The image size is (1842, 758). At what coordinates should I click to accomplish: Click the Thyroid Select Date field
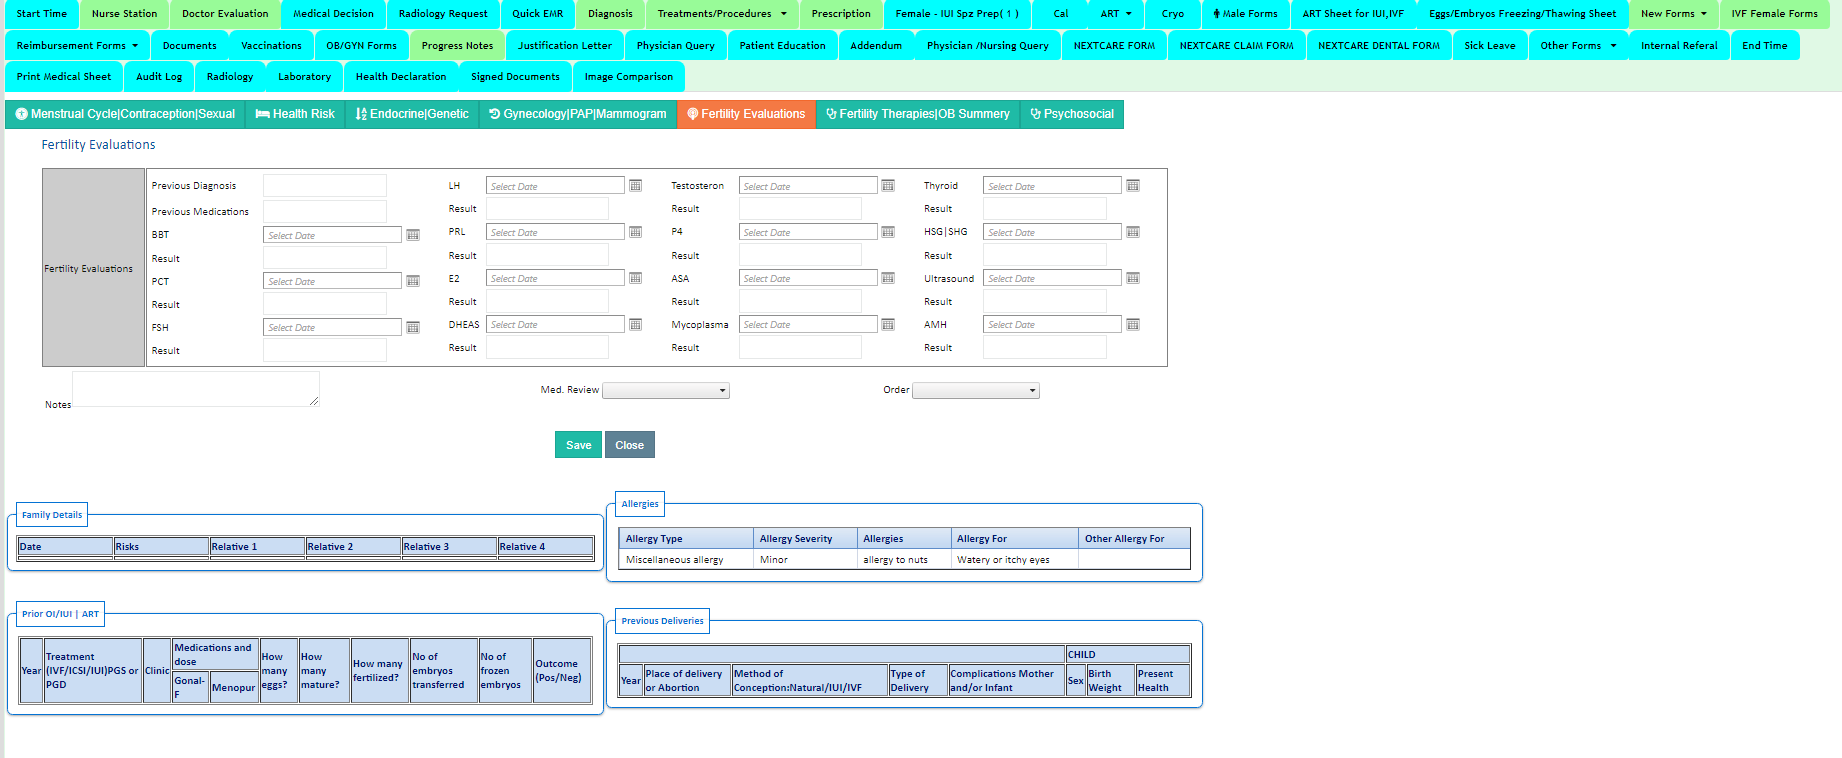pyautogui.click(x=1052, y=186)
